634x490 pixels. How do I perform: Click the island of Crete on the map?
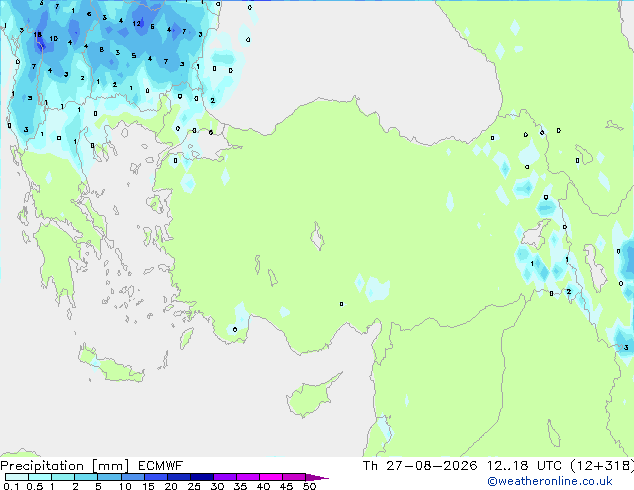click(110, 365)
